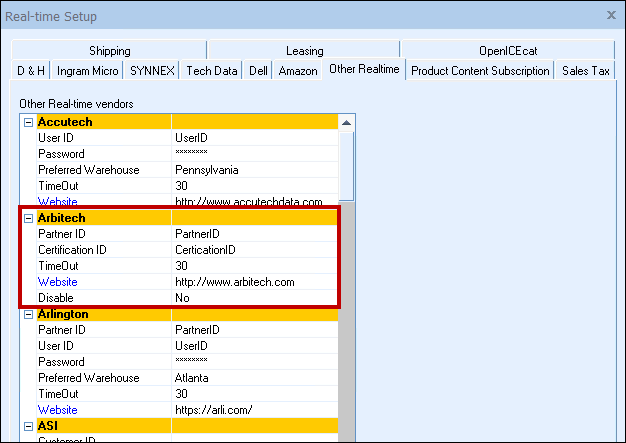Open the OpenICEcat tab
Viewport: 626px width, 443px height.
point(508,51)
